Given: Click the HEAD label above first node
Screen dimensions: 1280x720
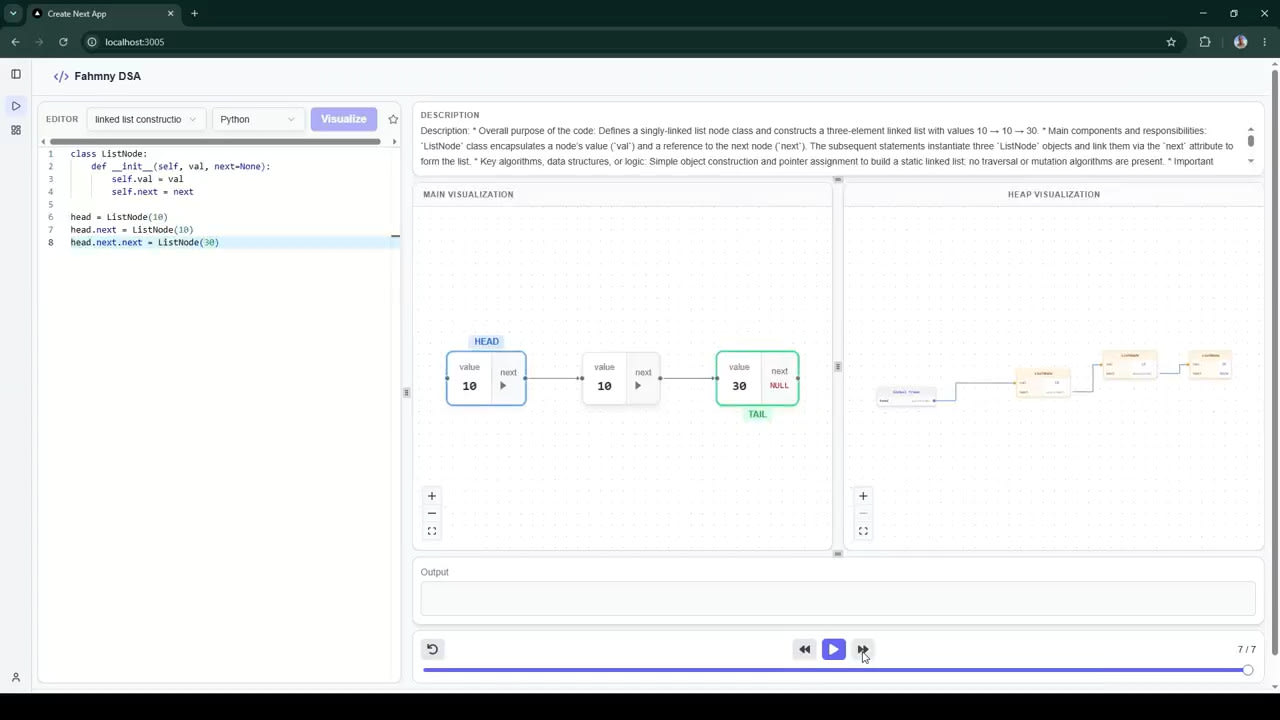Looking at the screenshot, I should (486, 342).
